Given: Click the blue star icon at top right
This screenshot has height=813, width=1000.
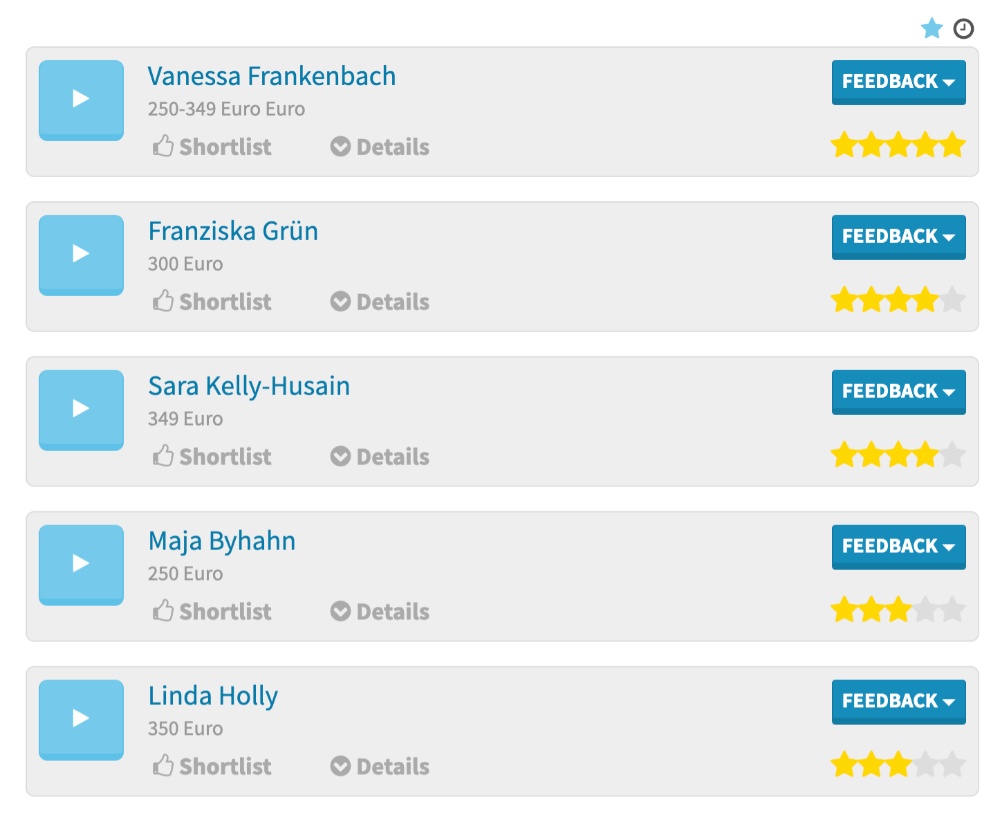Looking at the screenshot, I should click(931, 29).
